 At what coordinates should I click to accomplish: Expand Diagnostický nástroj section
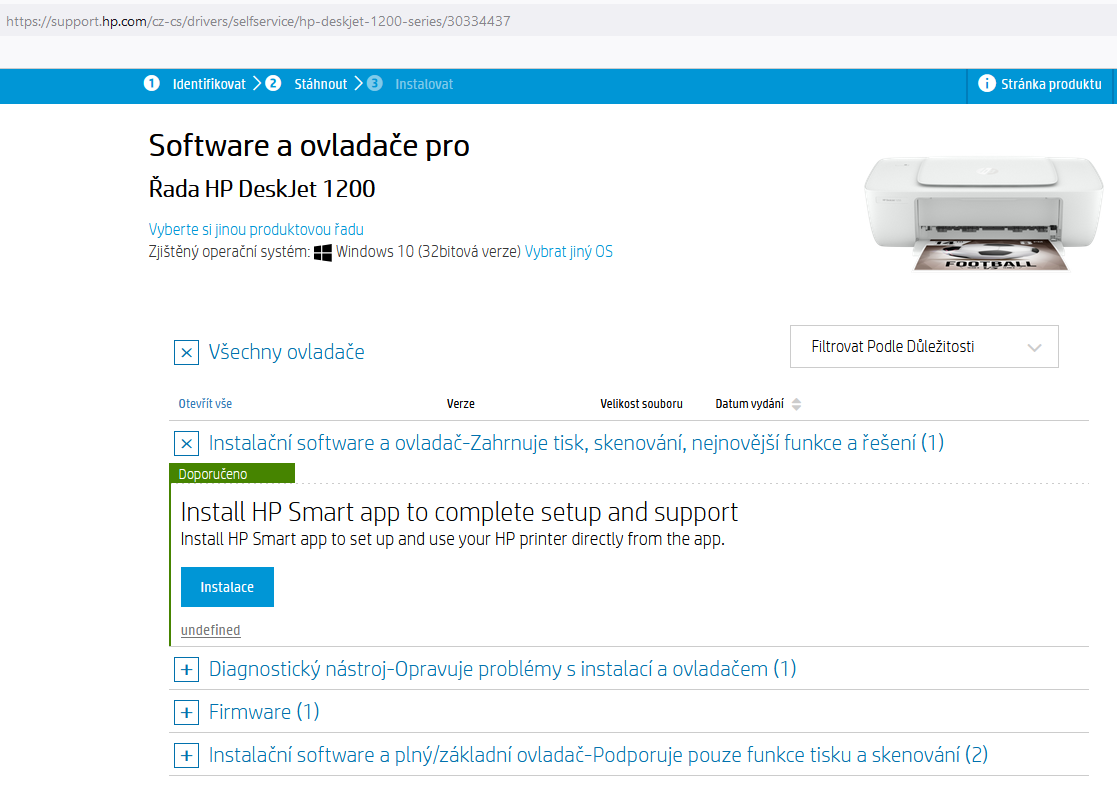tap(186, 669)
